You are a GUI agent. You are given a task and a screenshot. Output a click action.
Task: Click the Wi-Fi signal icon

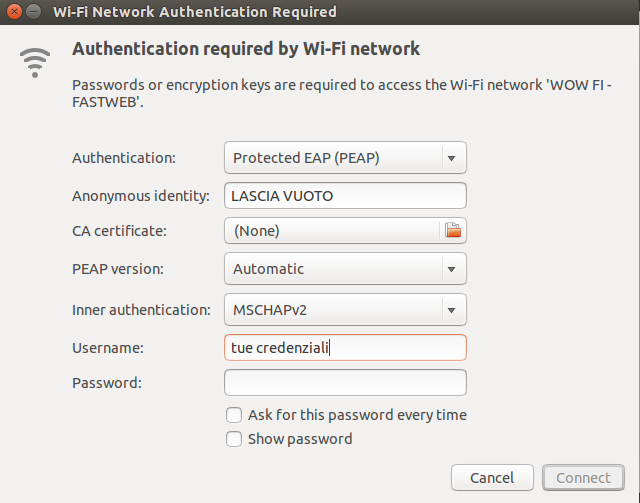coord(34,62)
